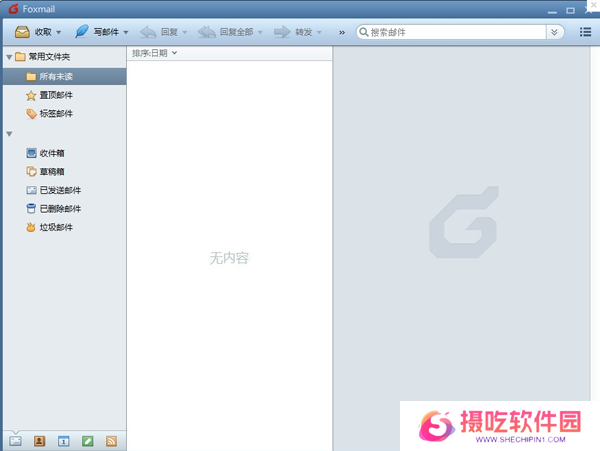Click the 收取 receive mail icon
Viewport: 600px width, 451px height.
coord(22,32)
